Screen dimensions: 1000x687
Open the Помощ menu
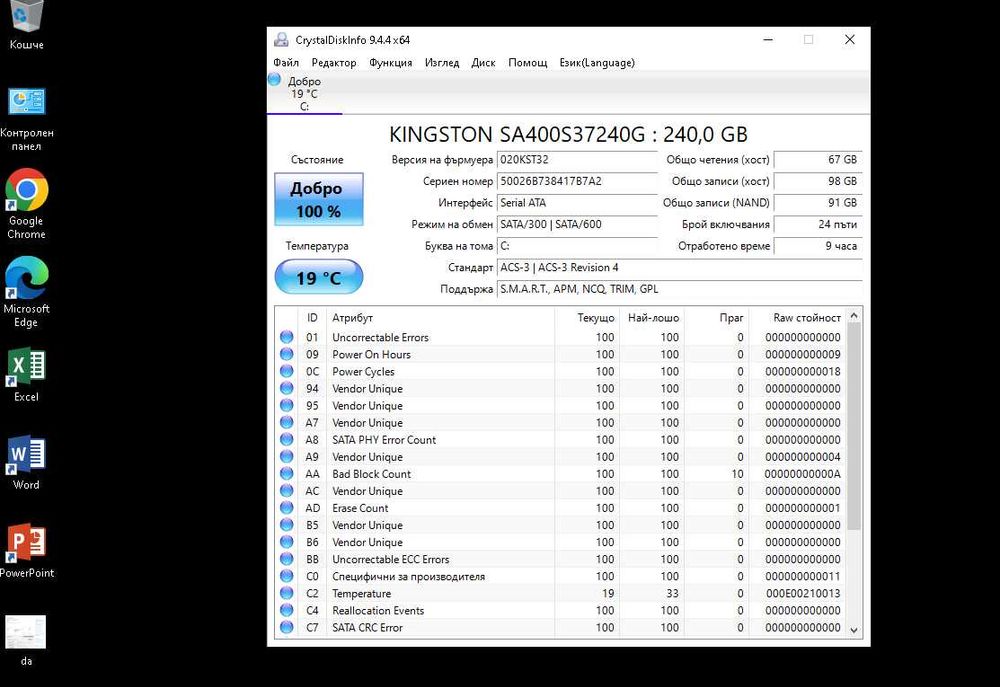527,63
